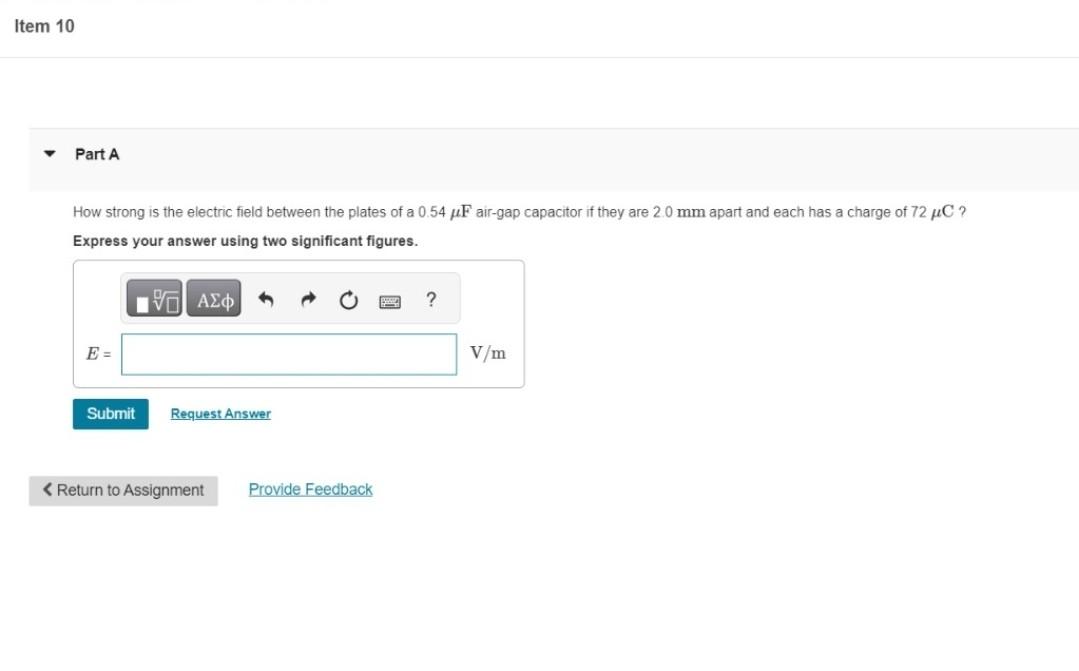The image size is (1079, 671).
Task: Toggle the Part A disclosure arrow closed
Action: click(47, 154)
